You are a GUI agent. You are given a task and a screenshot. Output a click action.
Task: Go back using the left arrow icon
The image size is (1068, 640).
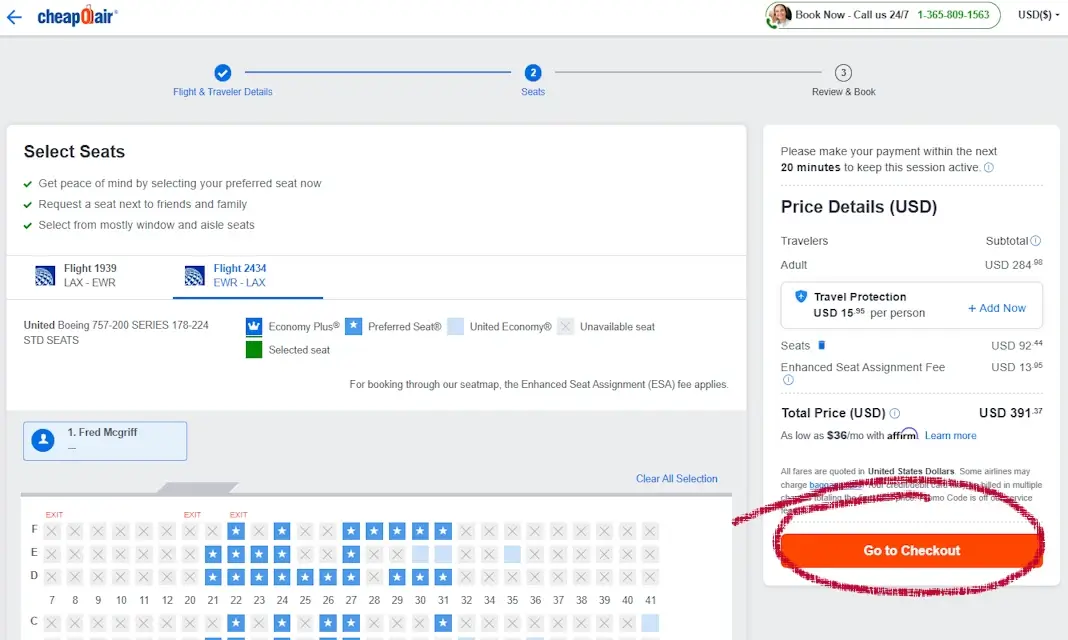[x=14, y=17]
